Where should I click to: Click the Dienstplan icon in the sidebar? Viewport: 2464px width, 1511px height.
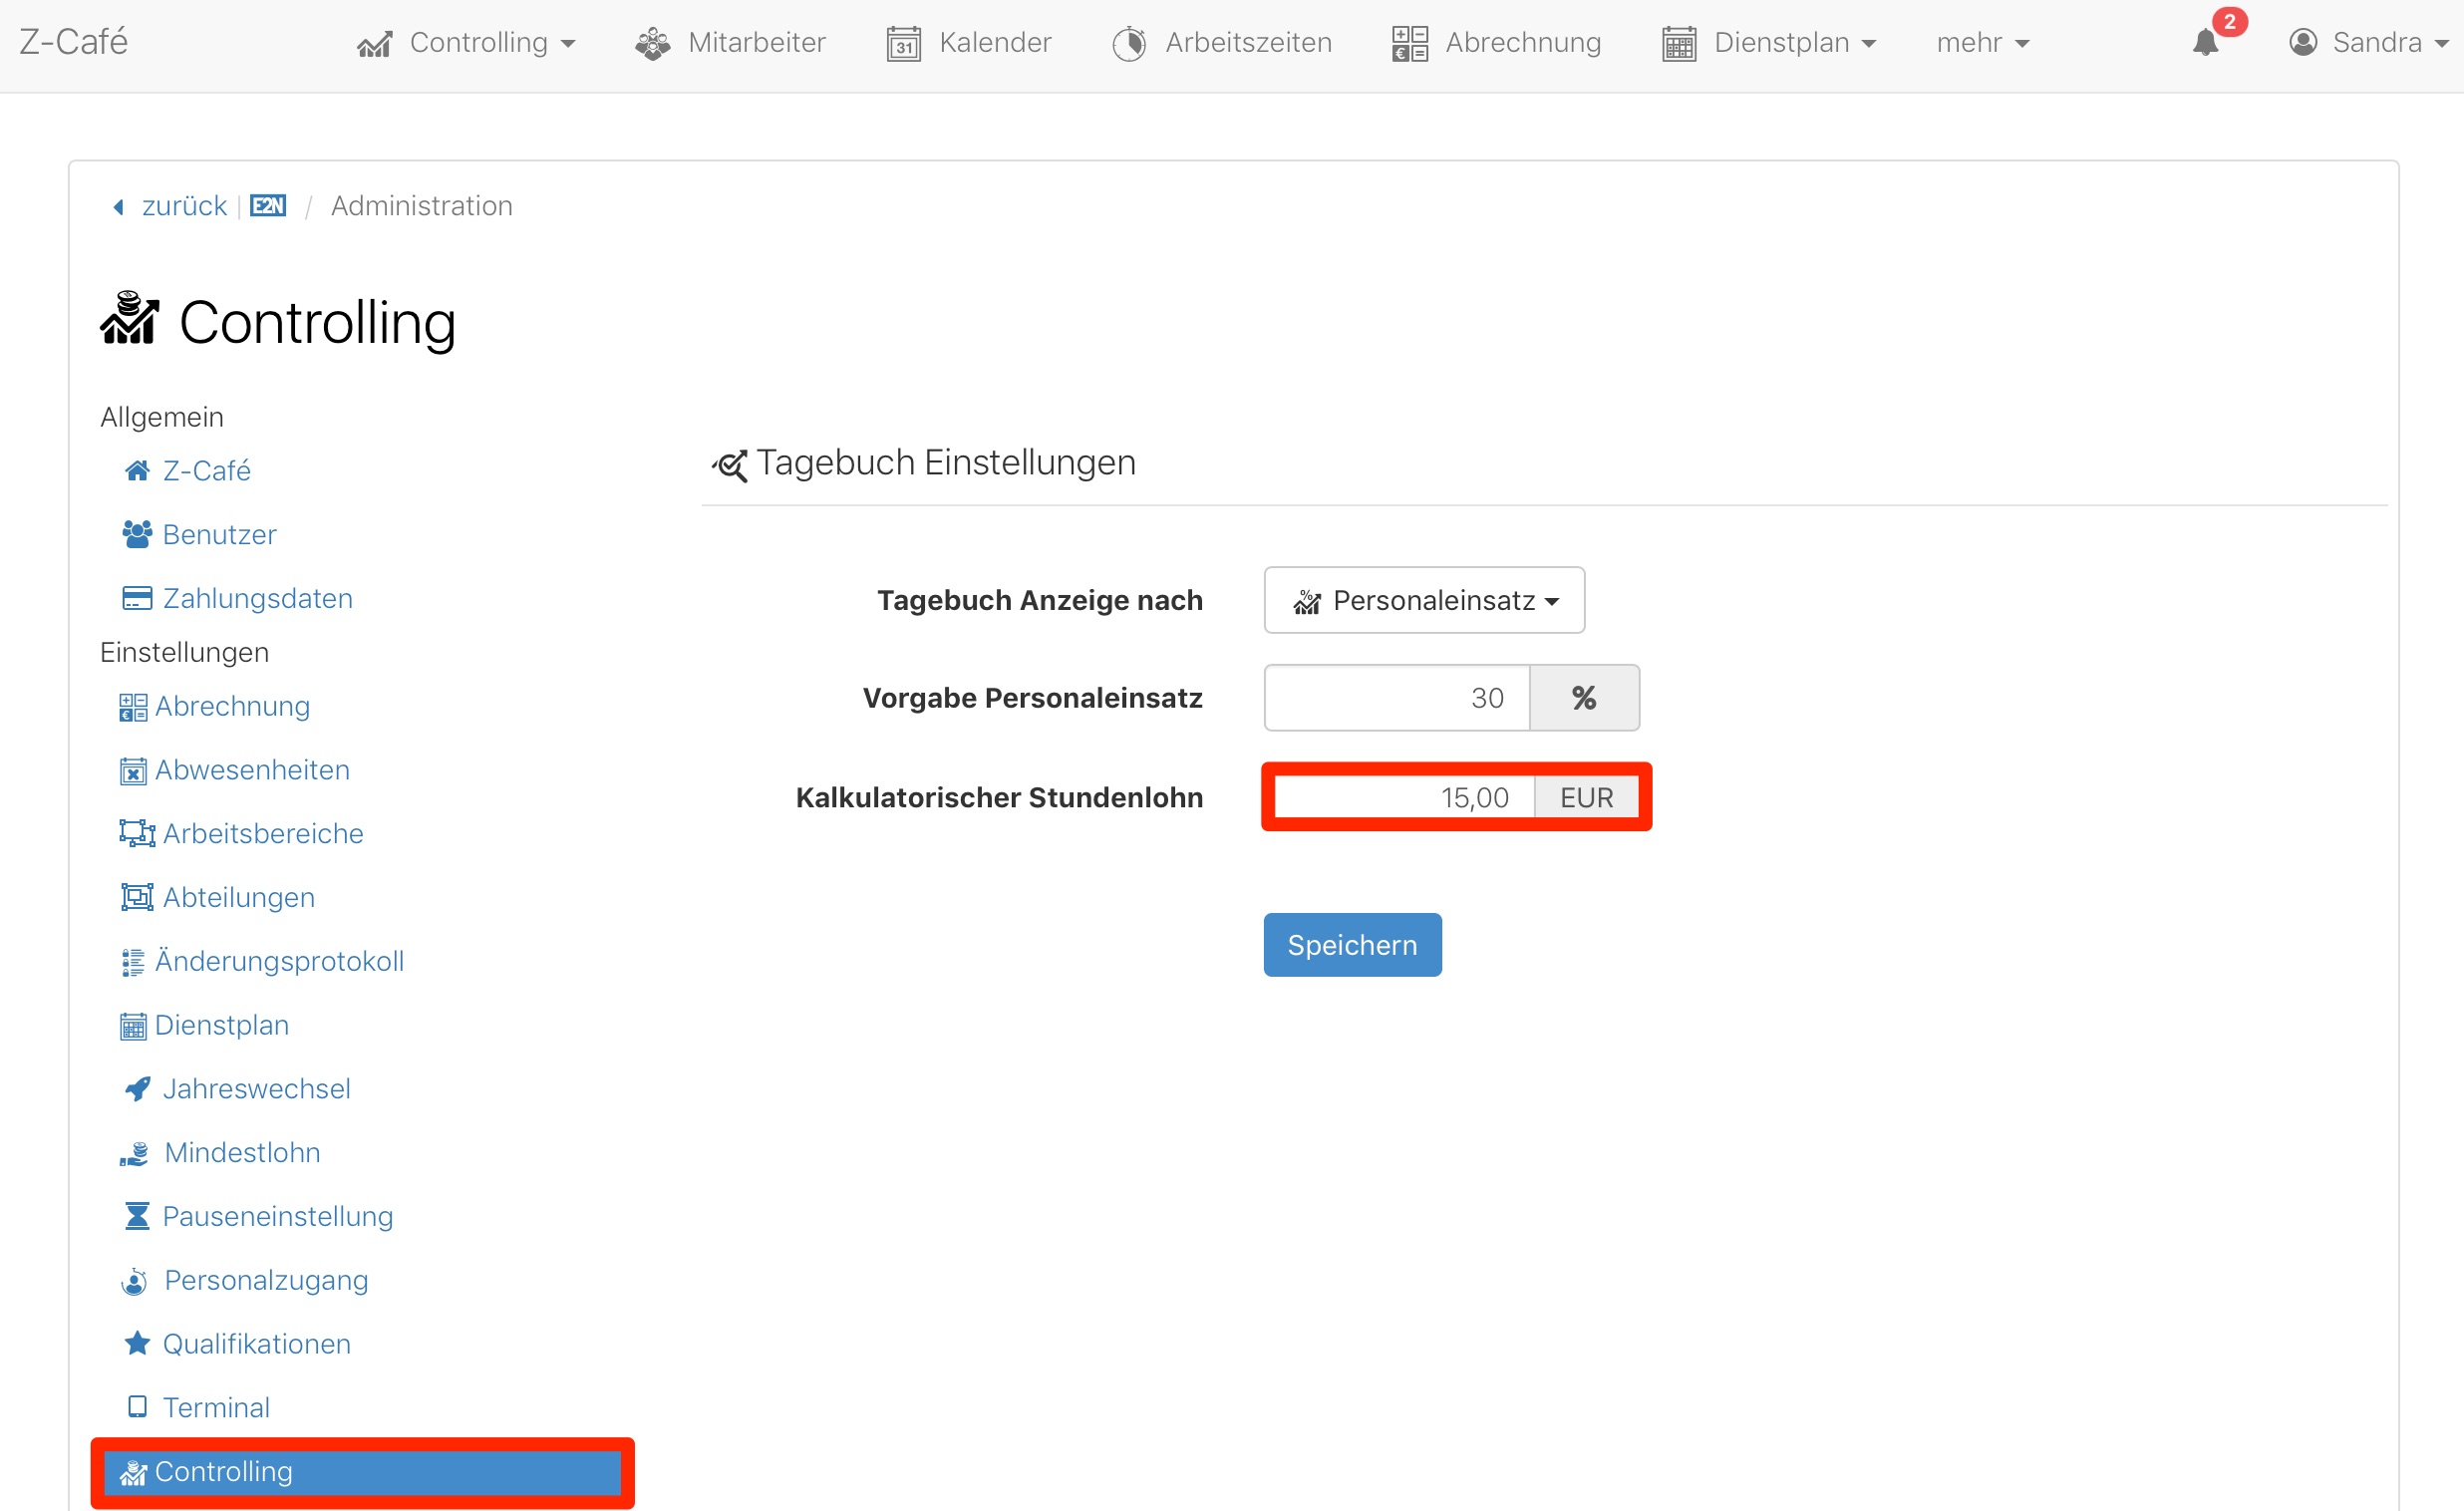click(x=133, y=1027)
